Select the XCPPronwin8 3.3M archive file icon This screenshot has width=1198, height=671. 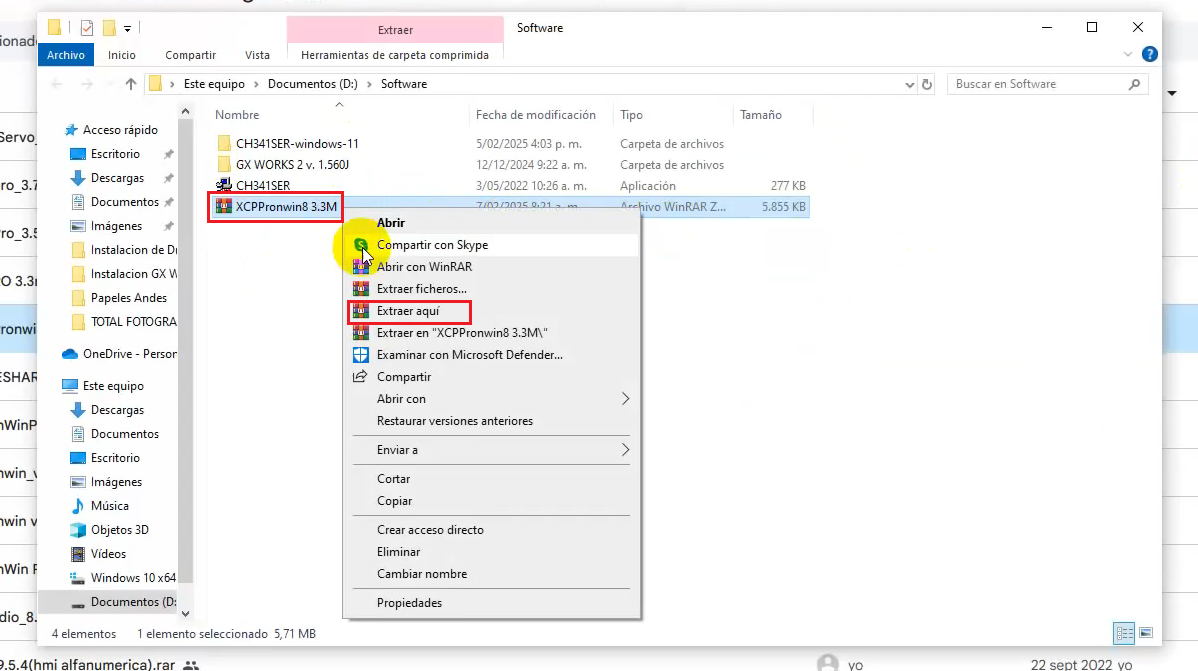tap(223, 206)
